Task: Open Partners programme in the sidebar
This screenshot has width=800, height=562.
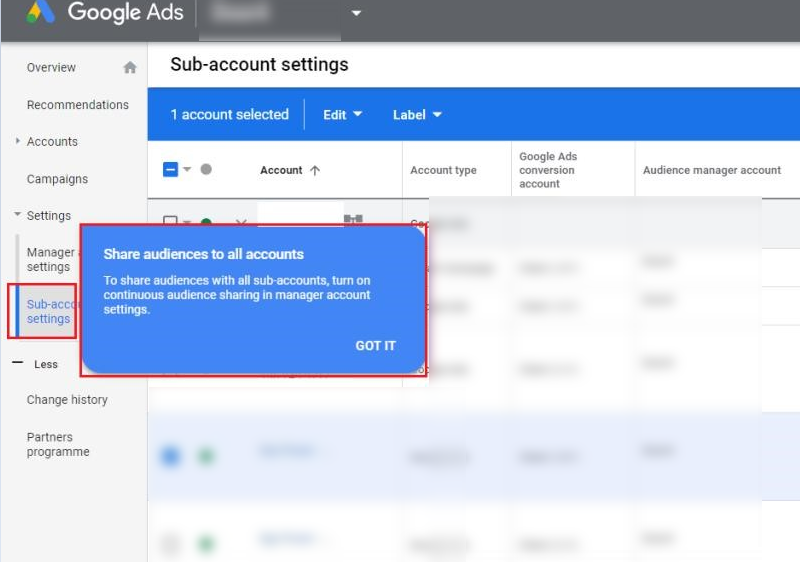Action: 58,444
